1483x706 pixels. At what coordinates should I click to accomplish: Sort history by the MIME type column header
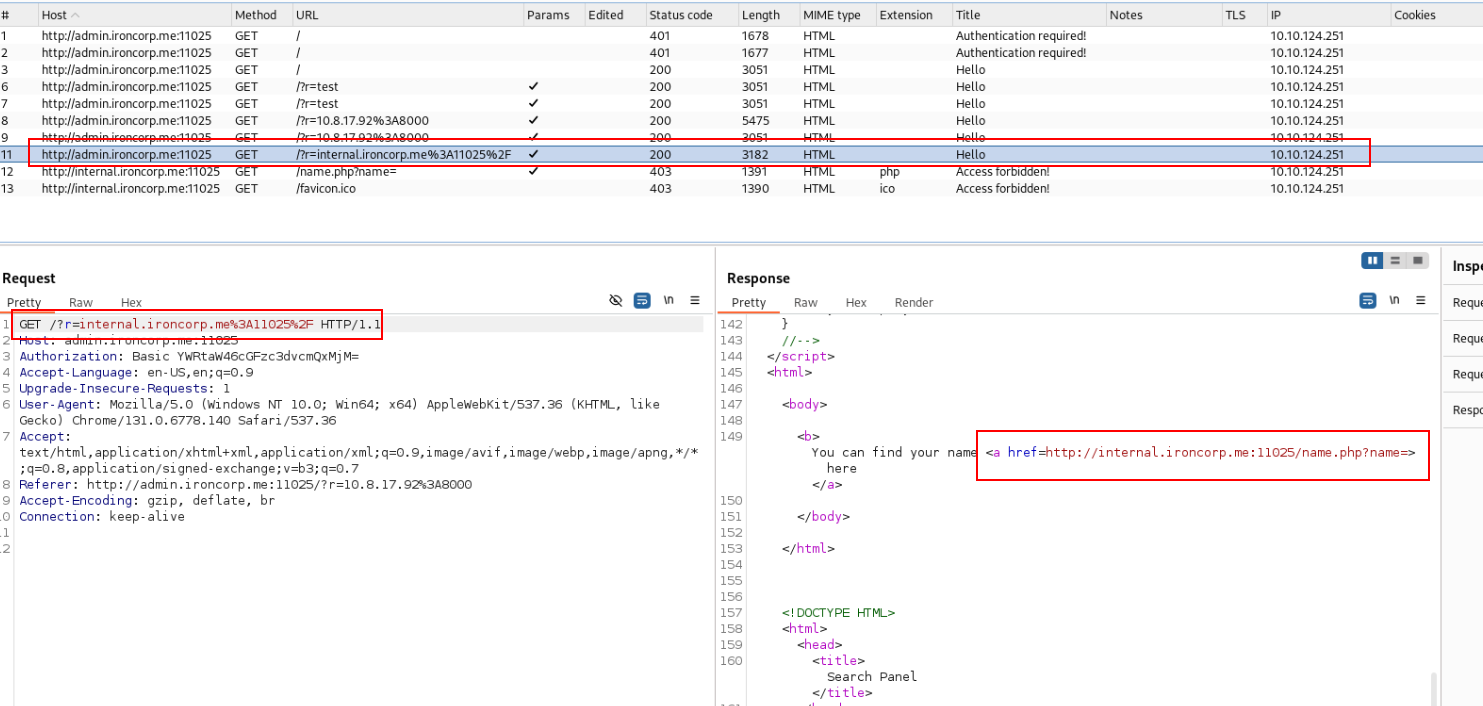(x=836, y=15)
